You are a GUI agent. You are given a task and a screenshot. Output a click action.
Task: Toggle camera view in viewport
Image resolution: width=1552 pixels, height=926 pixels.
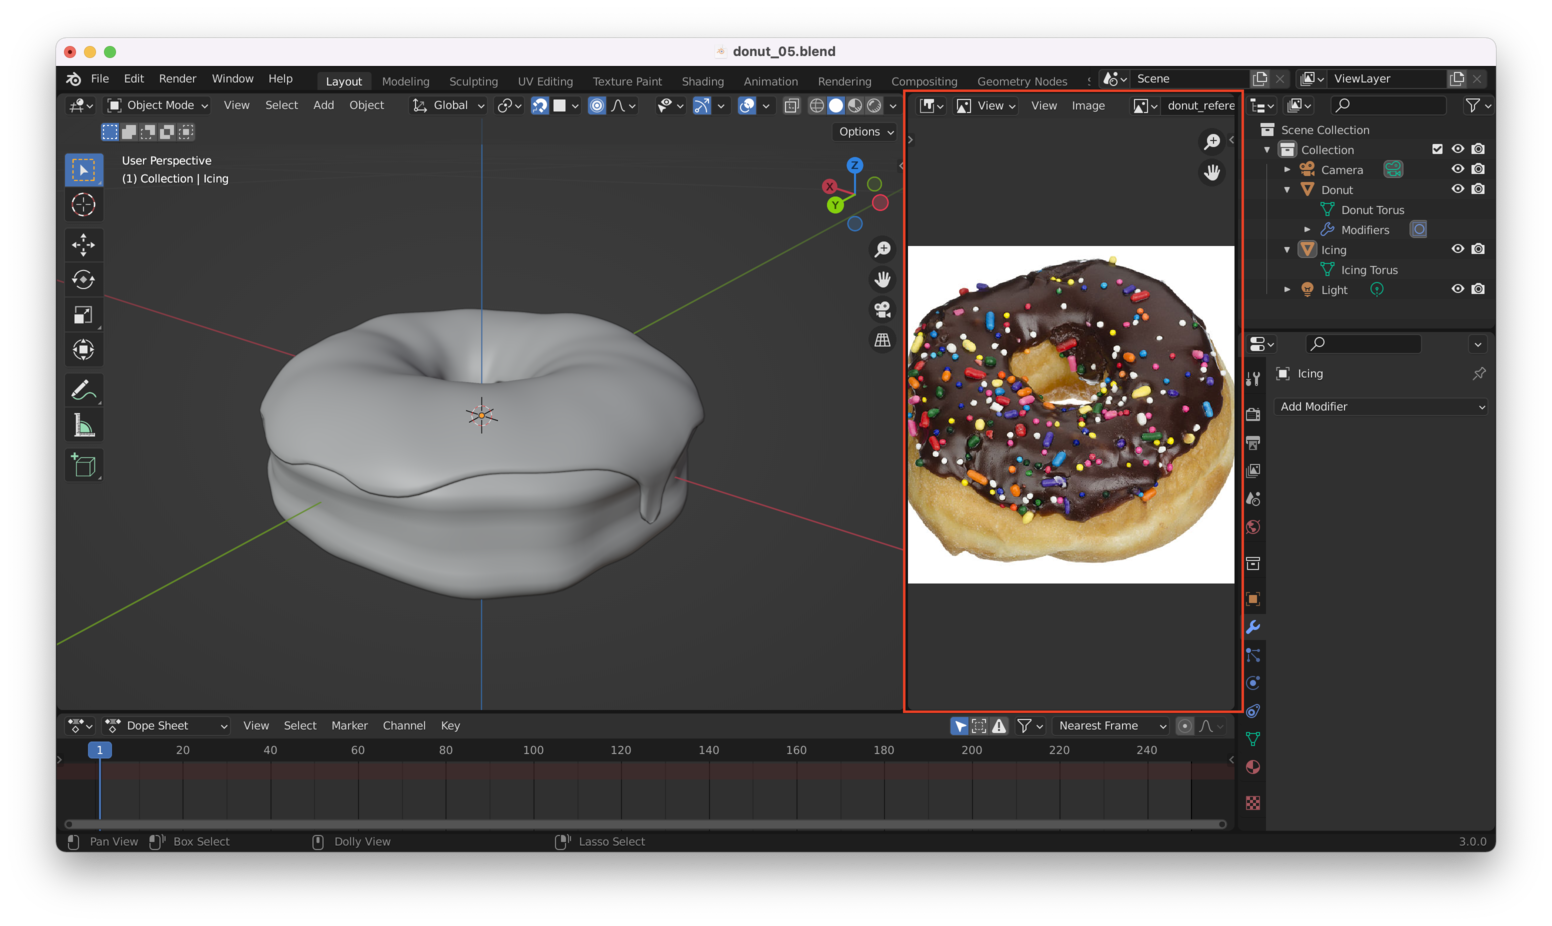882,310
